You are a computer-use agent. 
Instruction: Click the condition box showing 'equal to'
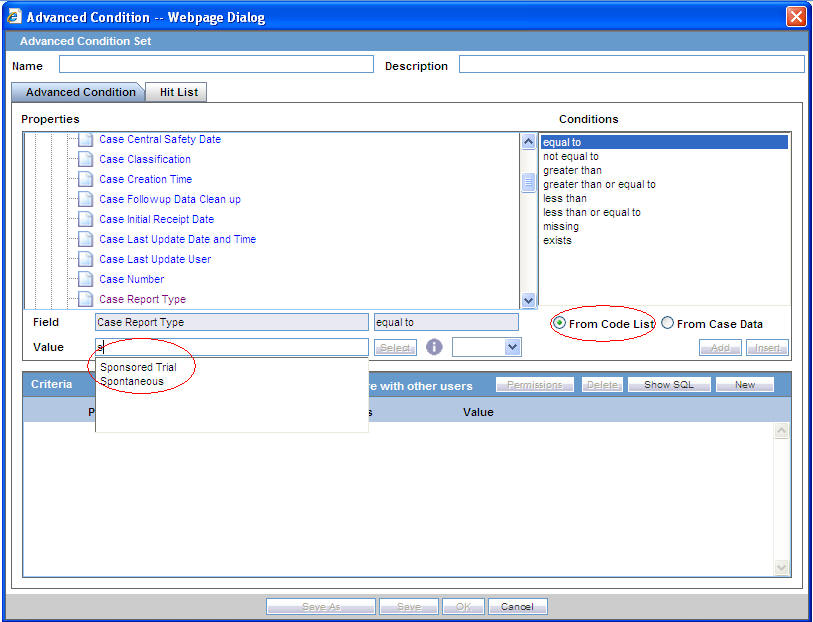446,322
